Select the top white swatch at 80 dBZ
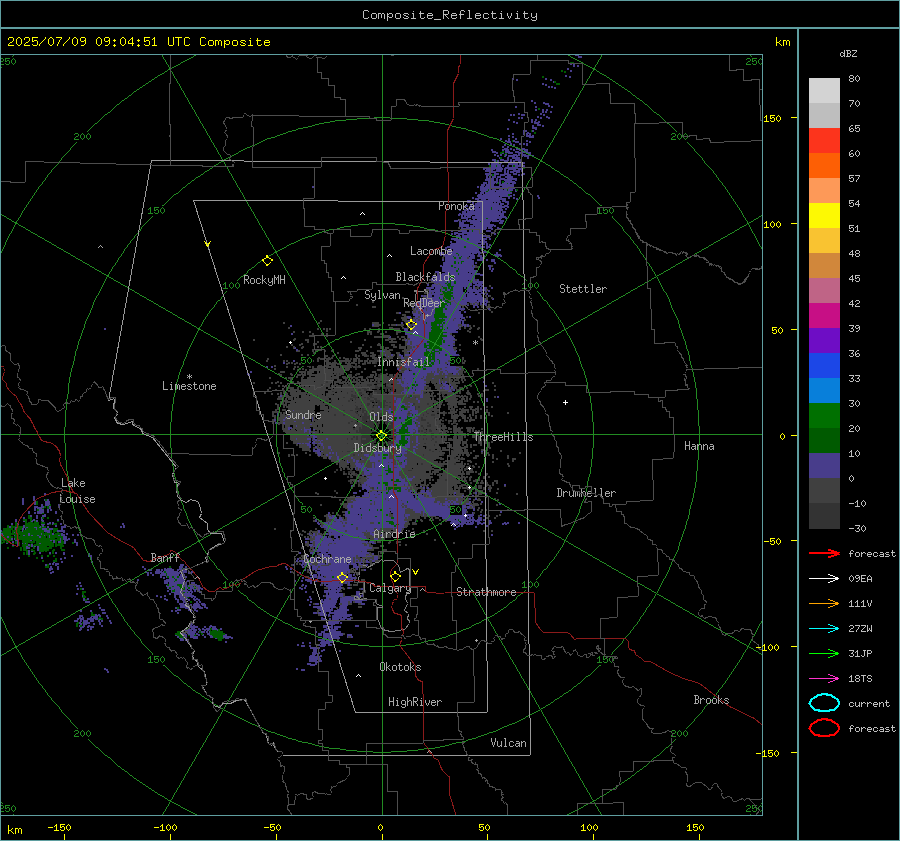The height and width of the screenshot is (841, 900). 824,90
